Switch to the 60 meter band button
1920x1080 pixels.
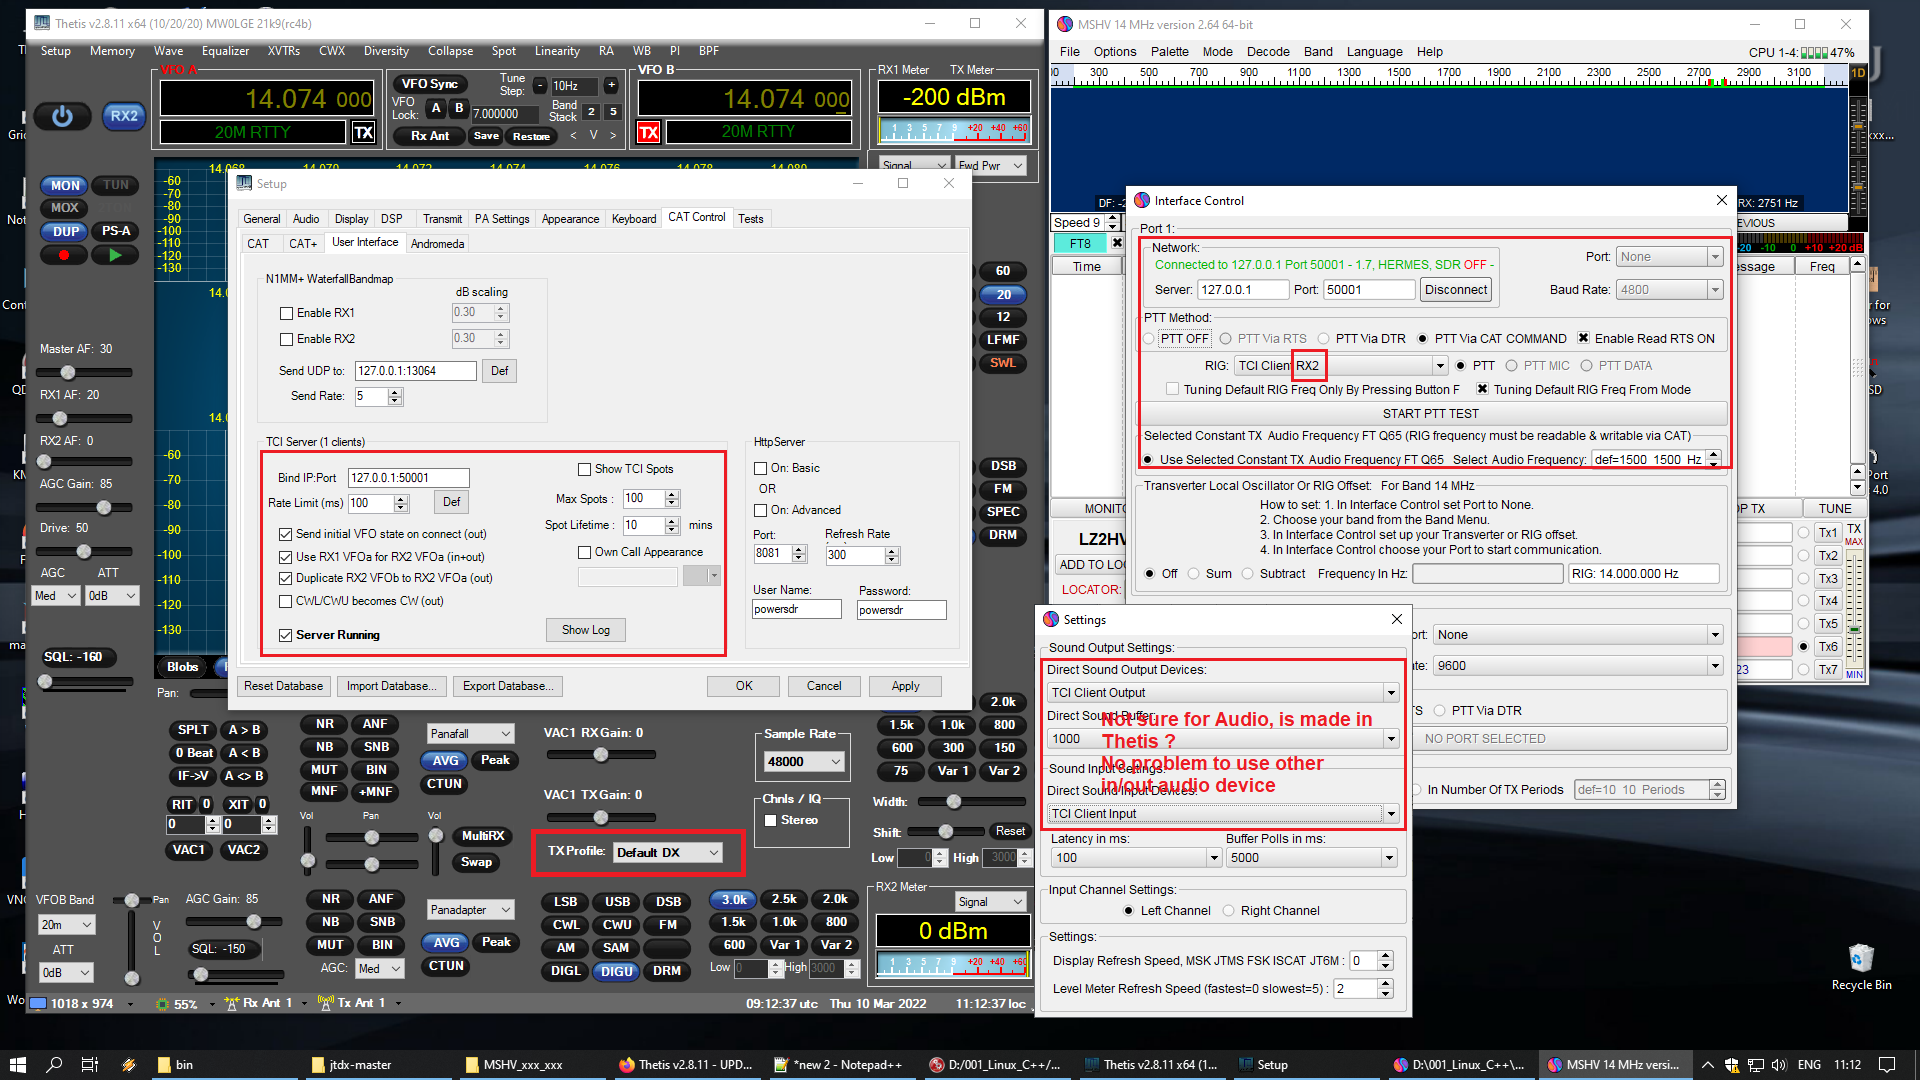tap(1003, 271)
